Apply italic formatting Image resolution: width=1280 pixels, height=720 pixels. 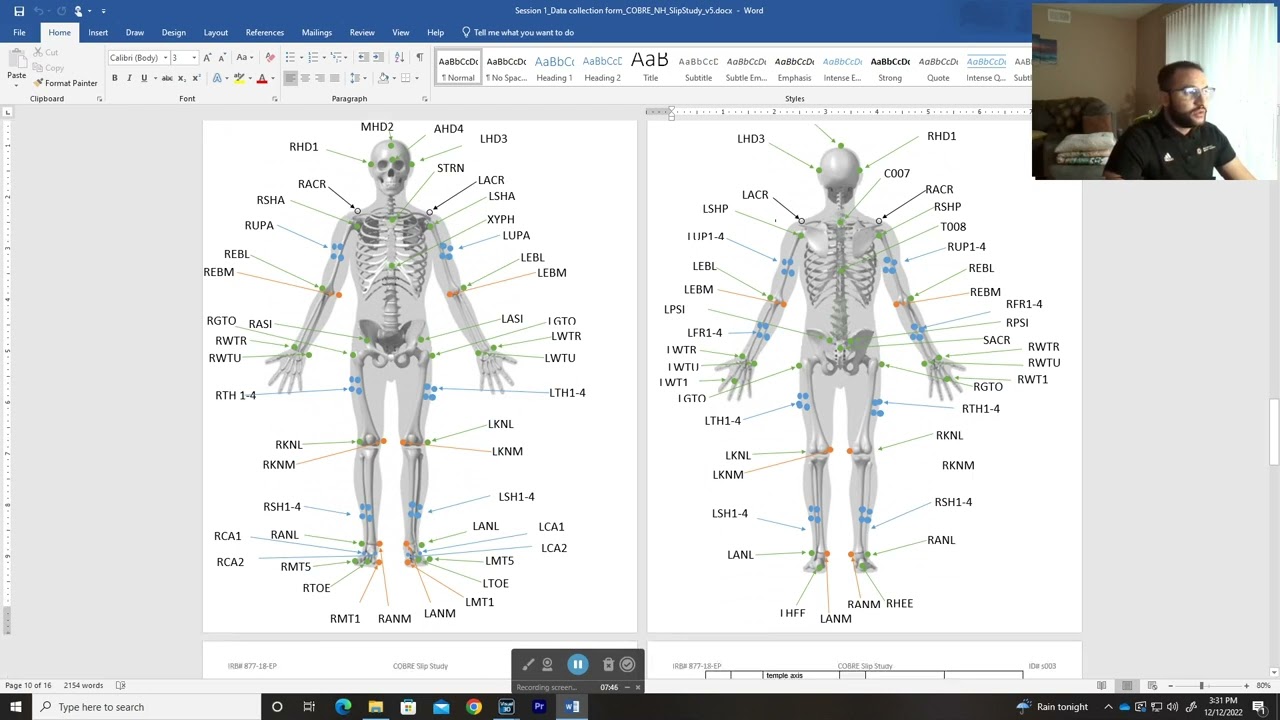pyautogui.click(x=129, y=78)
